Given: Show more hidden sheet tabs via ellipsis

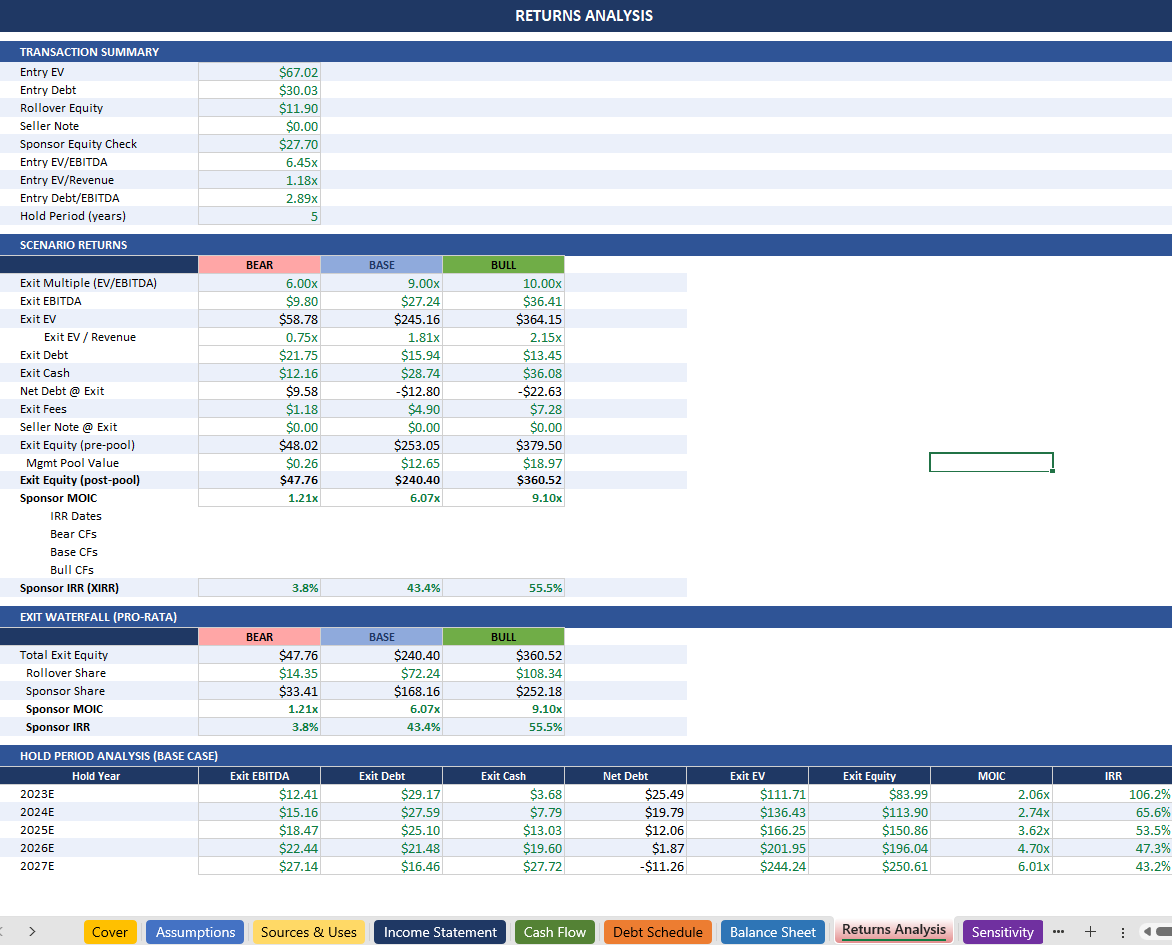Looking at the screenshot, I should coord(1058,932).
